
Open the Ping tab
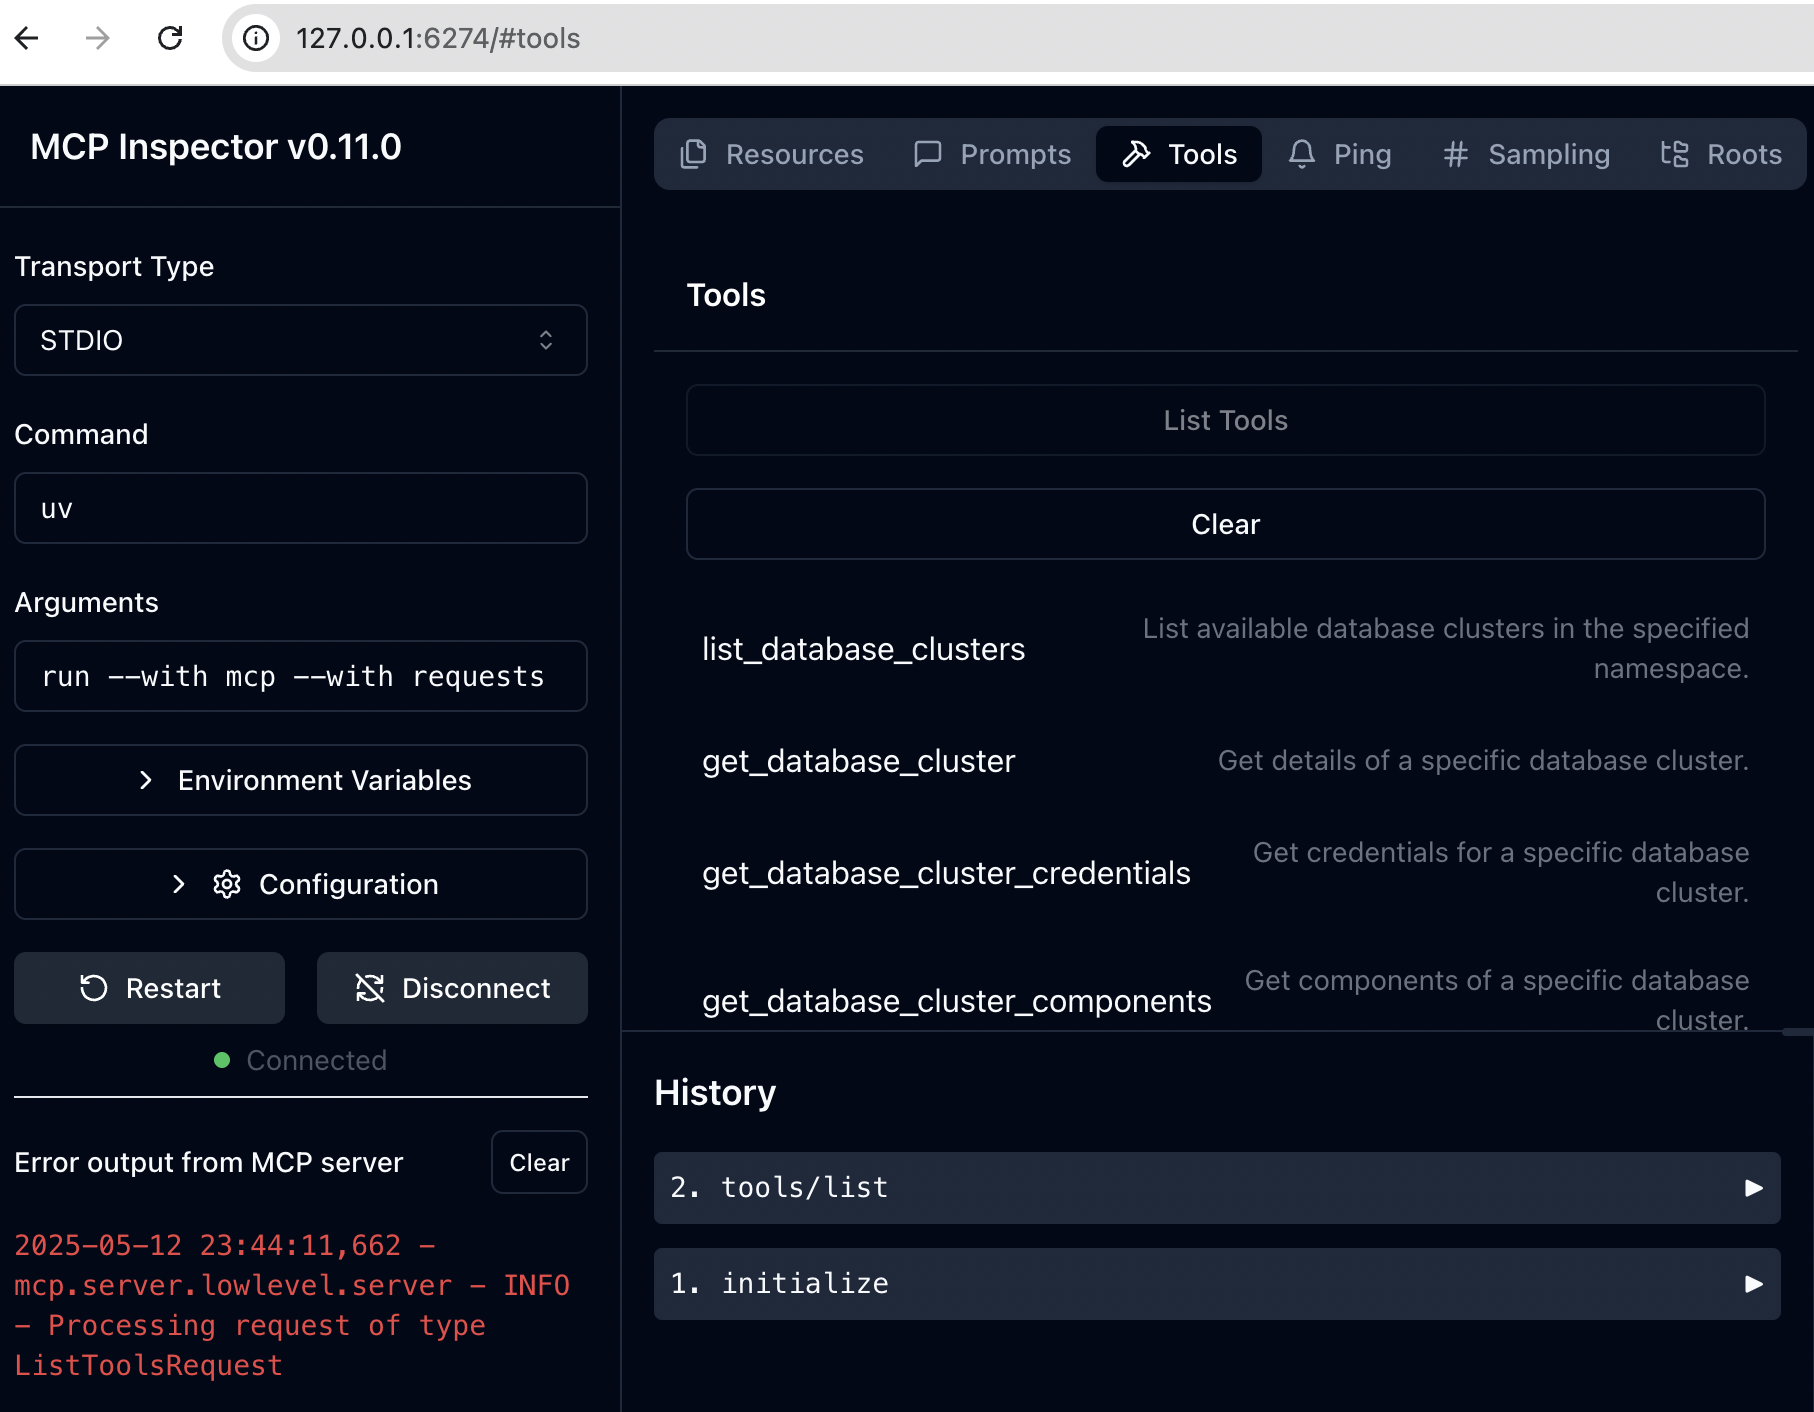point(1340,154)
